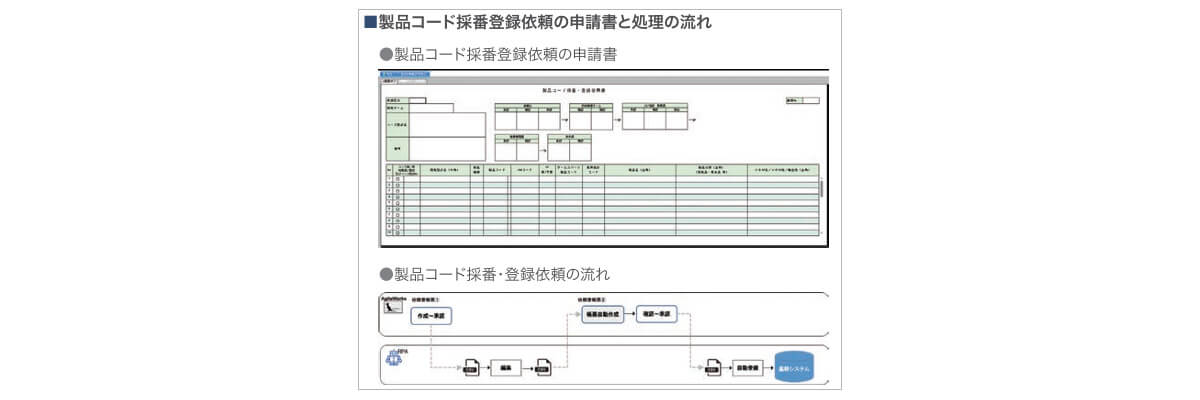
Task: Select the radio button in table row 1 of the form
Action: [x=397, y=178]
